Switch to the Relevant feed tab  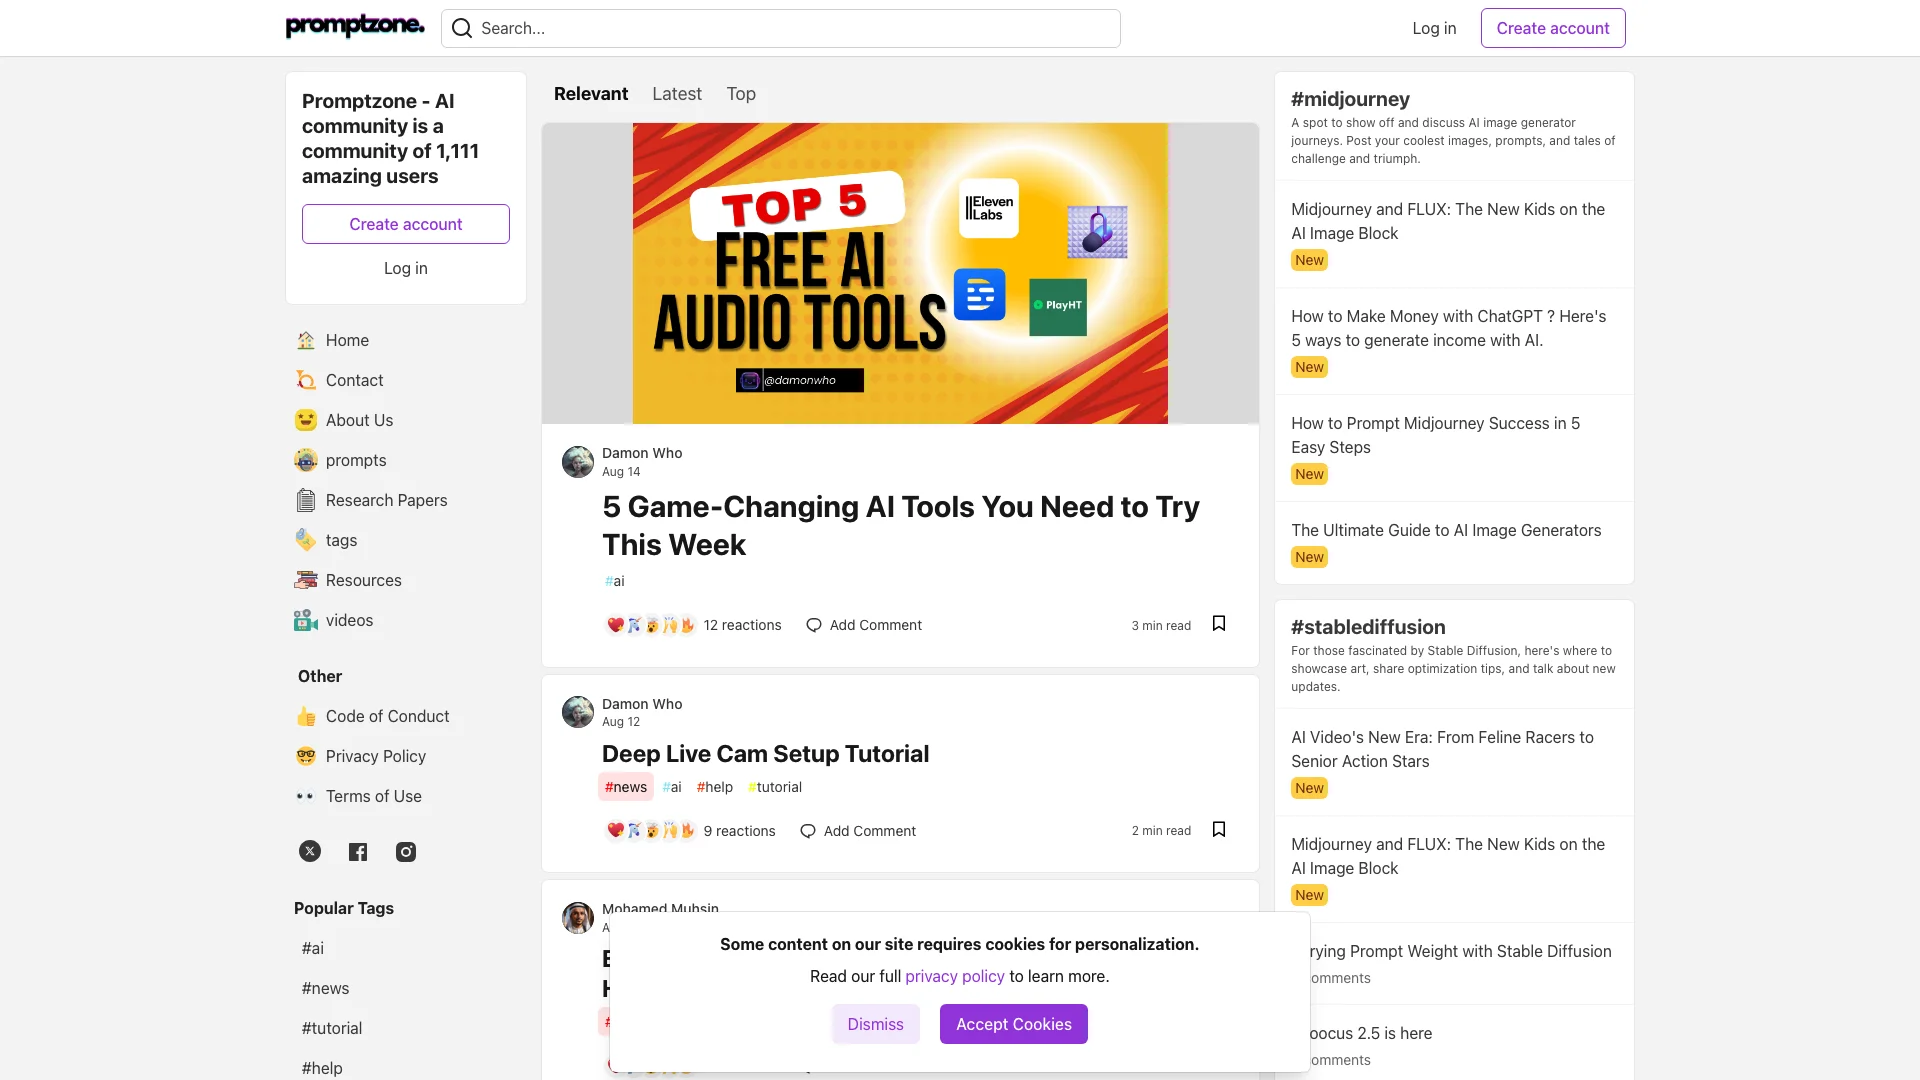pos(591,93)
